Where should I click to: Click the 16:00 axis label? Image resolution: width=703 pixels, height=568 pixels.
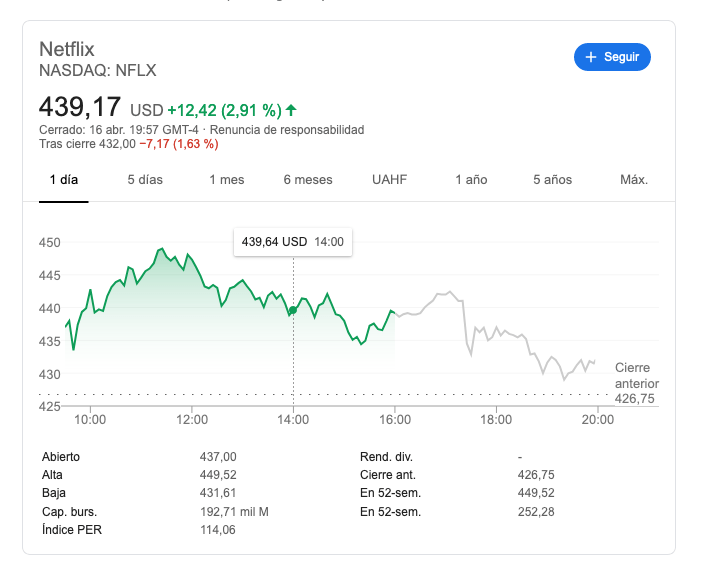coord(395,420)
